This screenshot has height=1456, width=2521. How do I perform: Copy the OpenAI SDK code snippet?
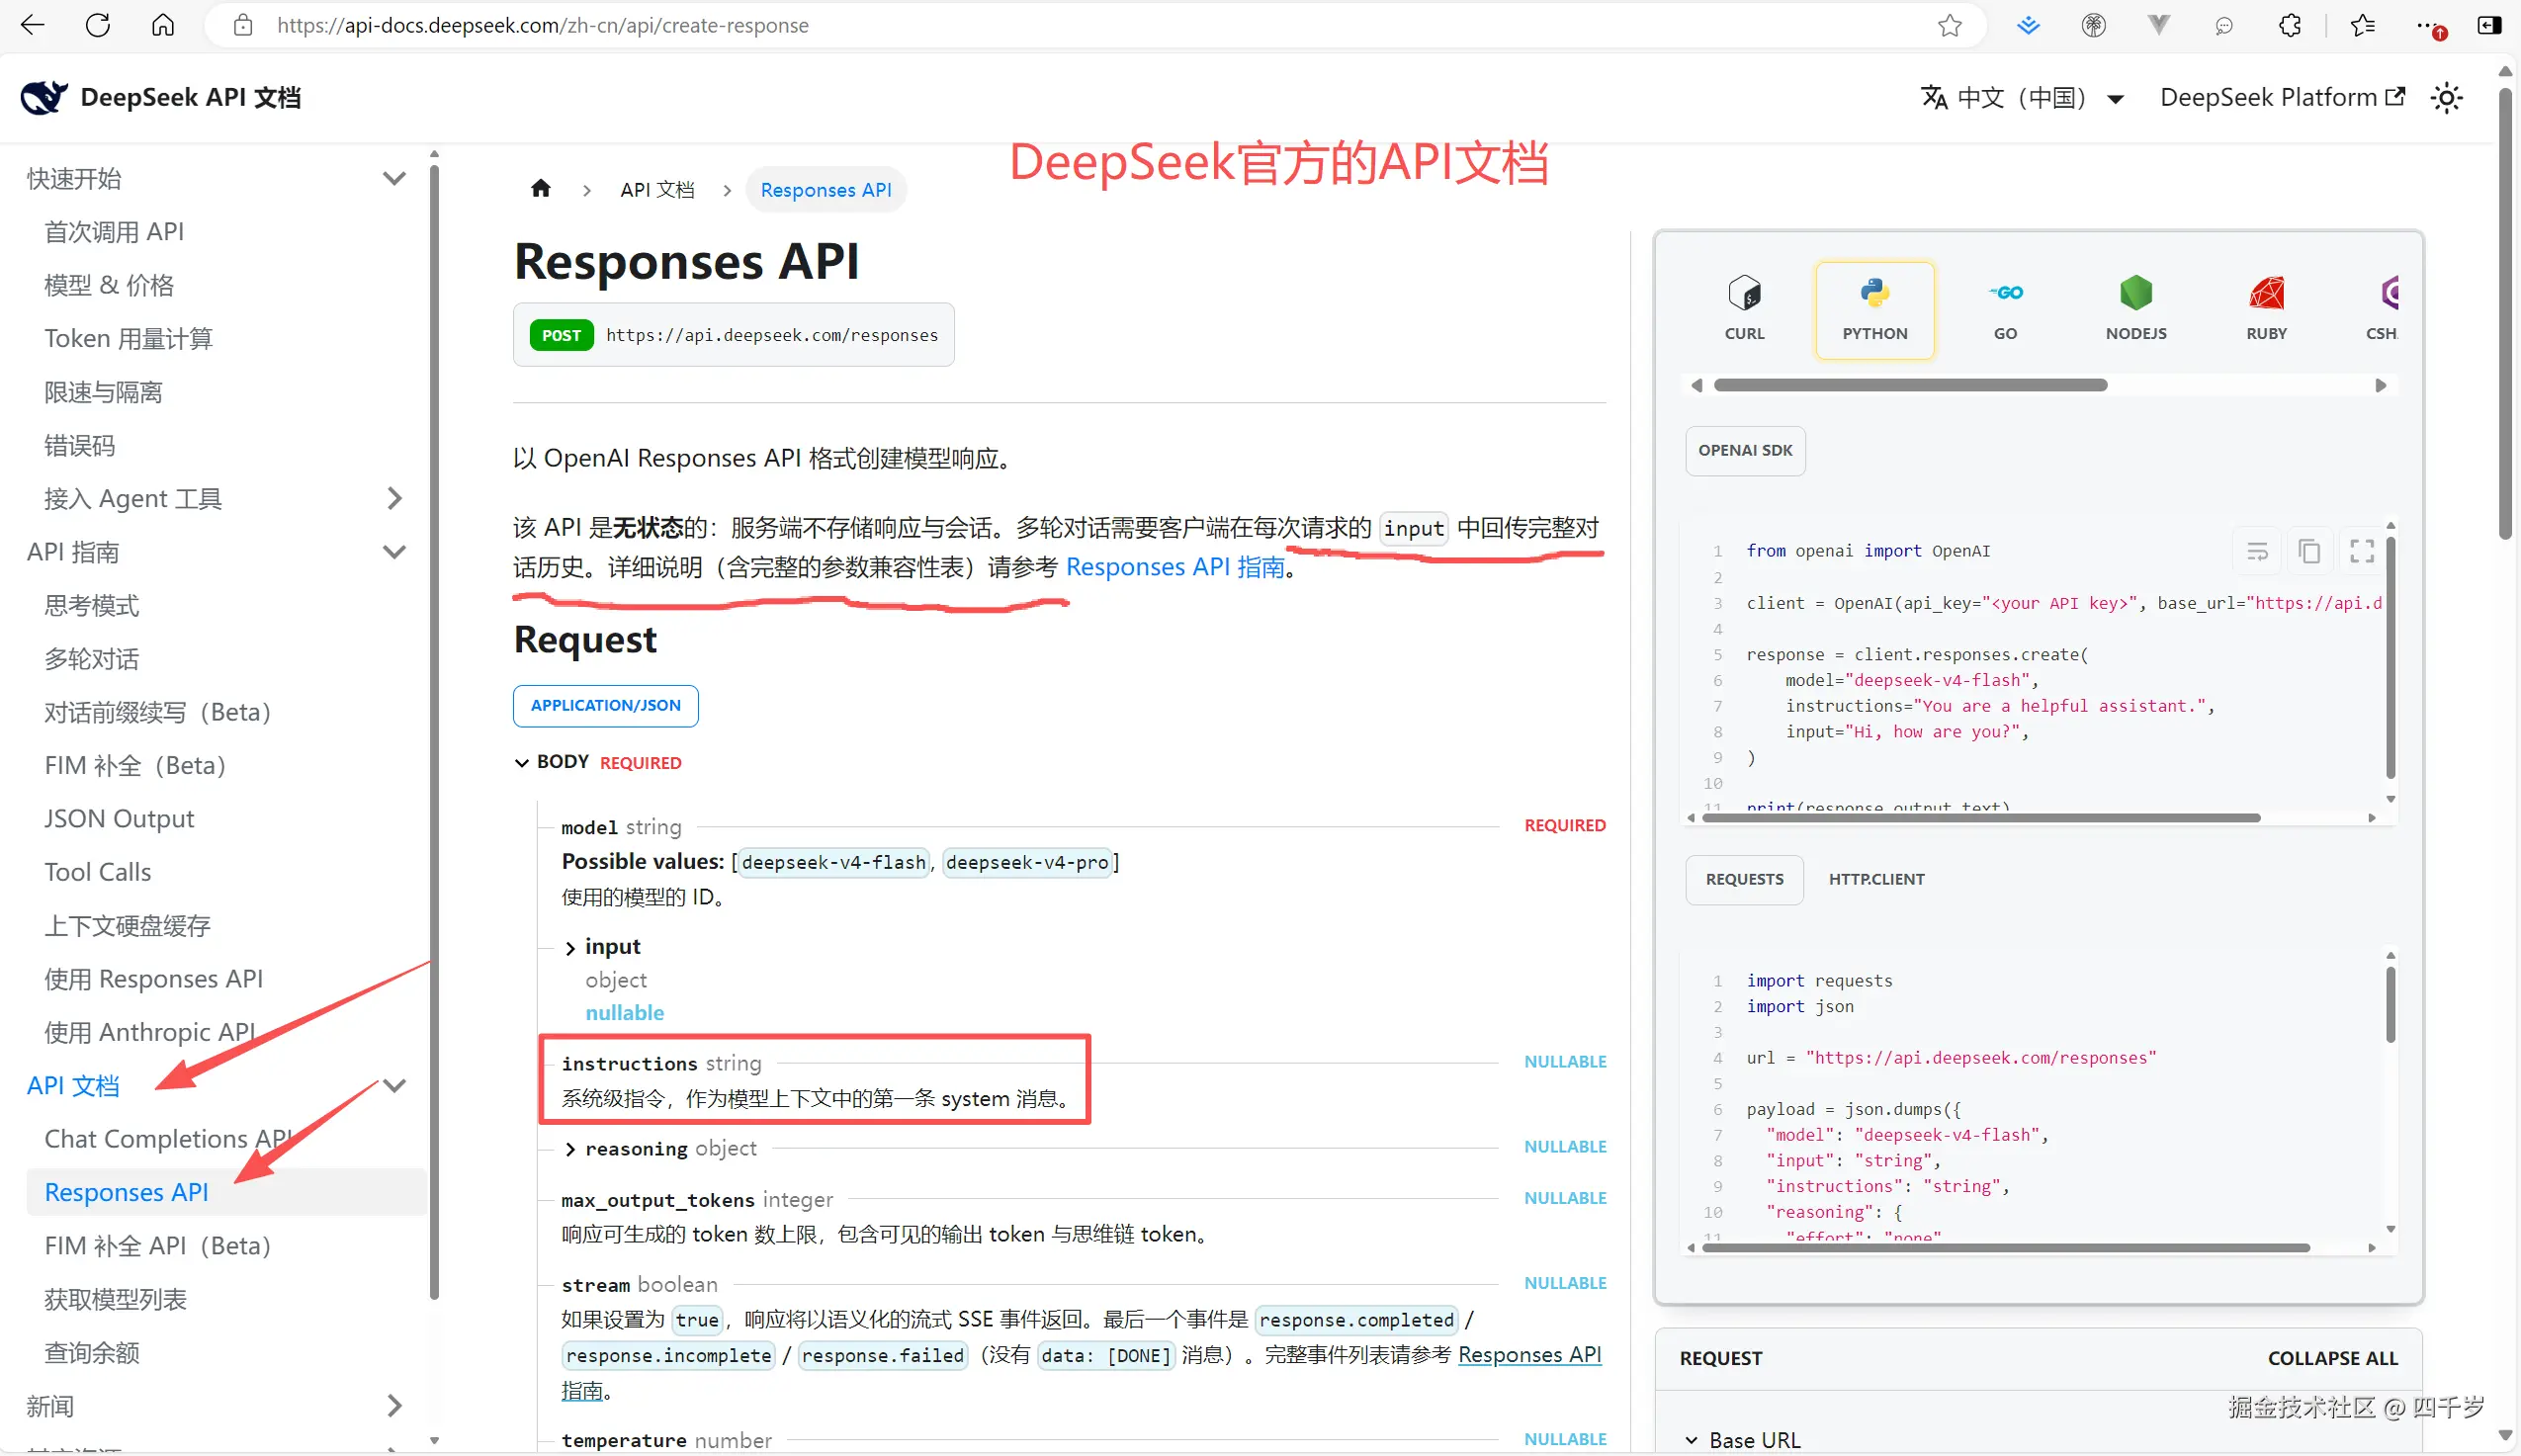coord(2309,551)
